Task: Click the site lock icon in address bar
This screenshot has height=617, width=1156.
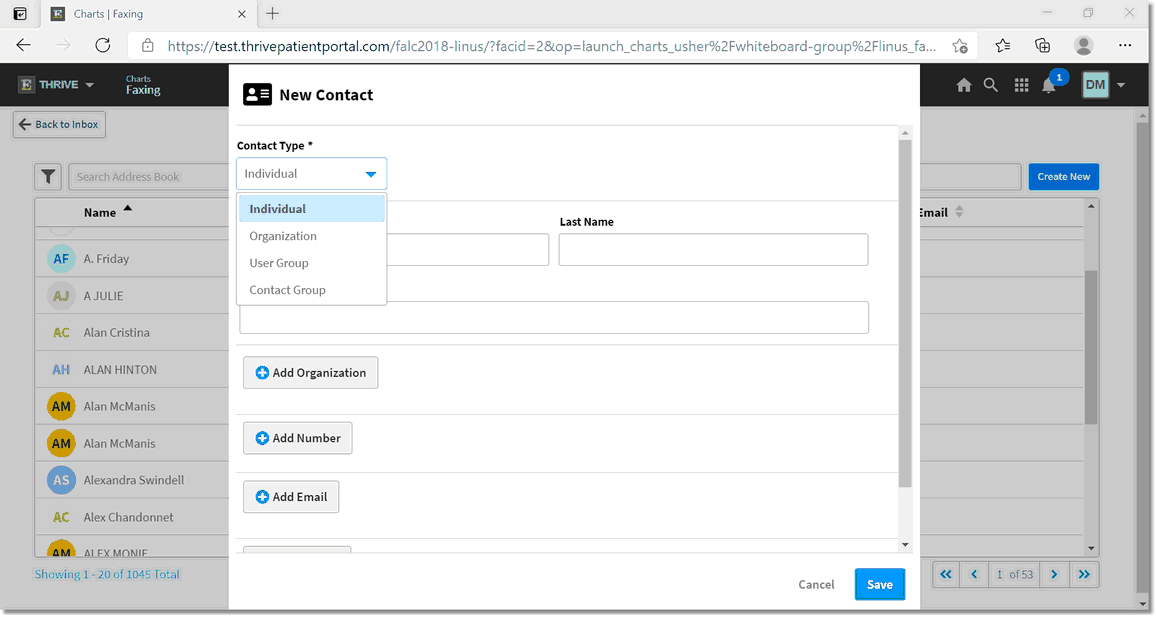Action: point(147,46)
